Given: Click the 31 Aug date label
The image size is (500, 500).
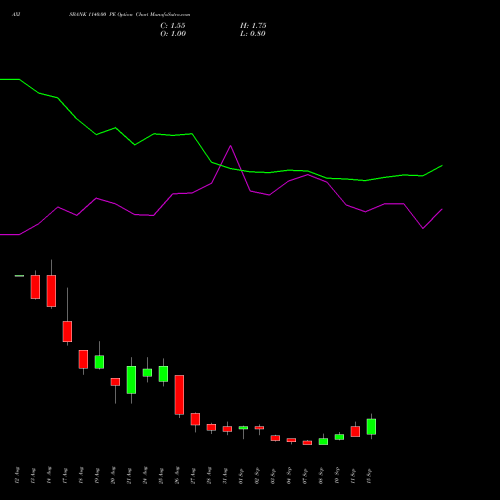Looking at the screenshot, I should point(225,476).
